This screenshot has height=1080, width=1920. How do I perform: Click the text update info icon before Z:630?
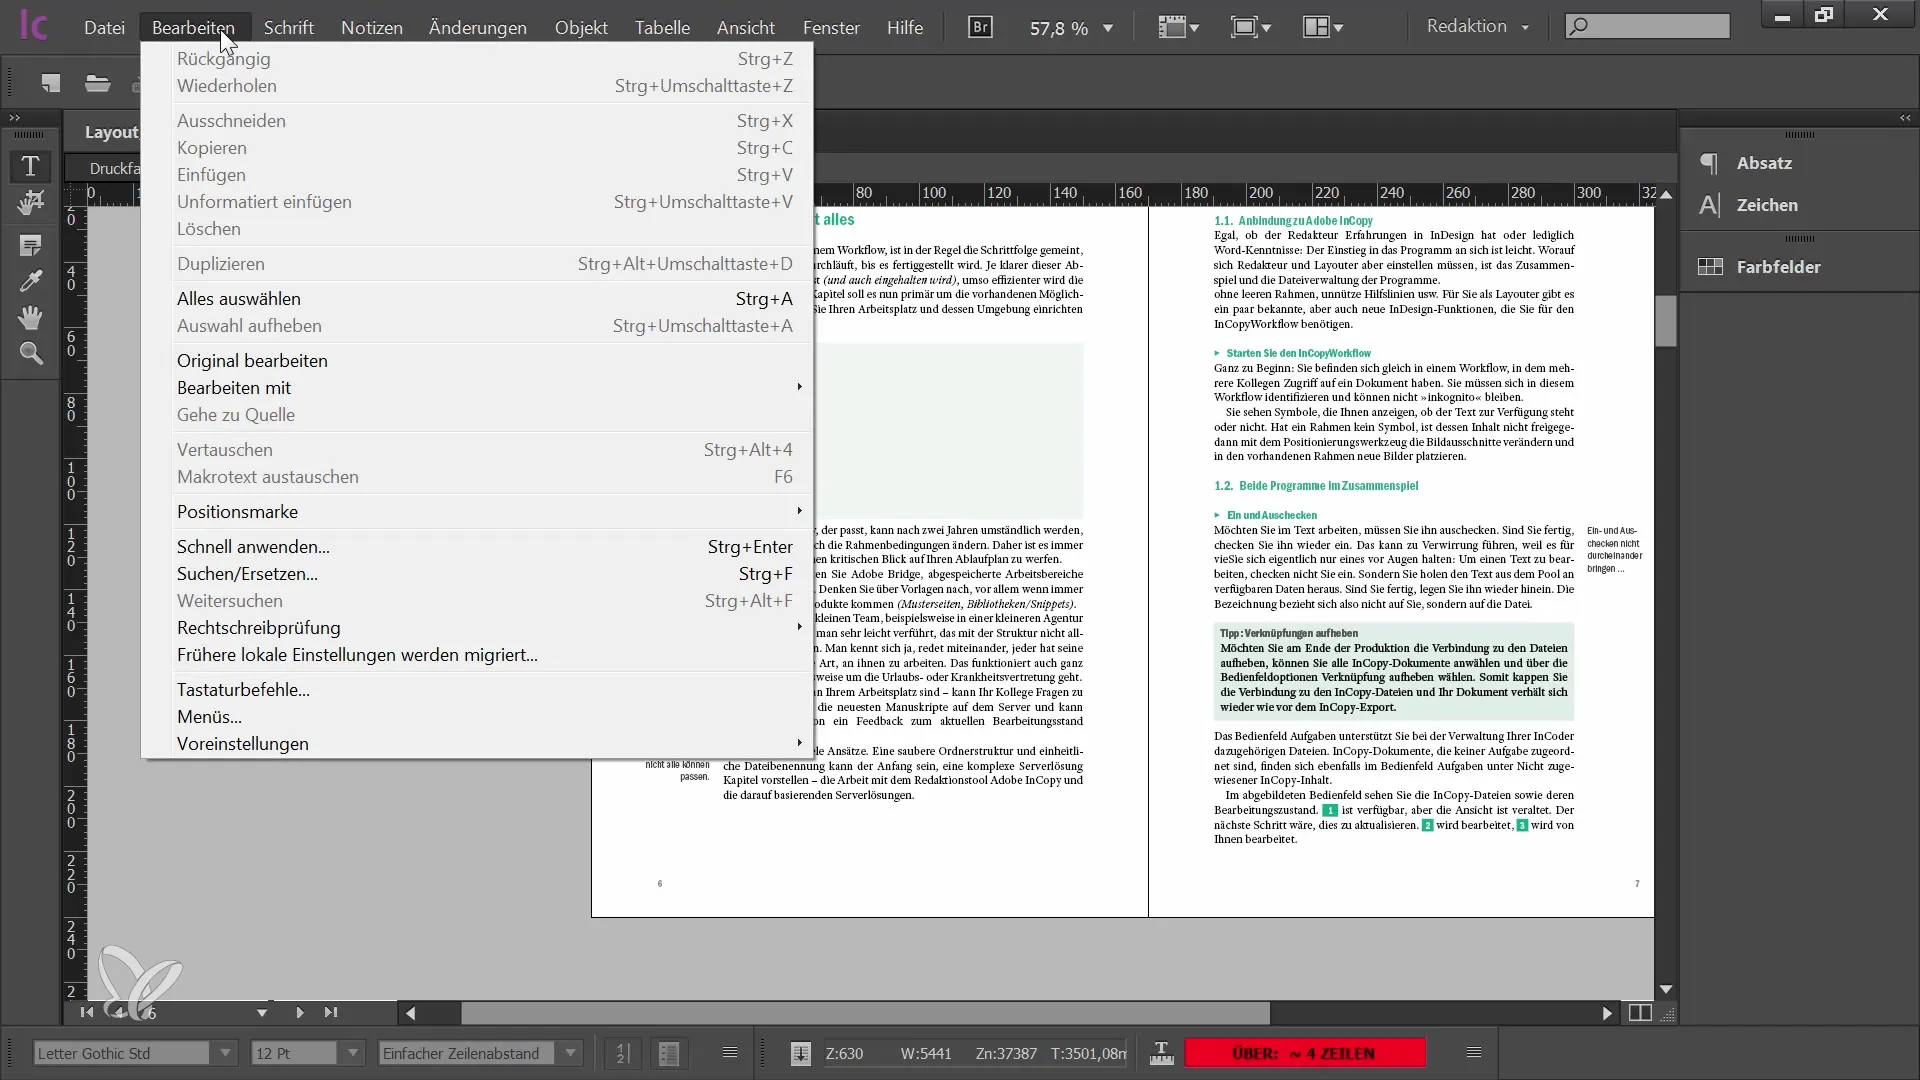800,1053
